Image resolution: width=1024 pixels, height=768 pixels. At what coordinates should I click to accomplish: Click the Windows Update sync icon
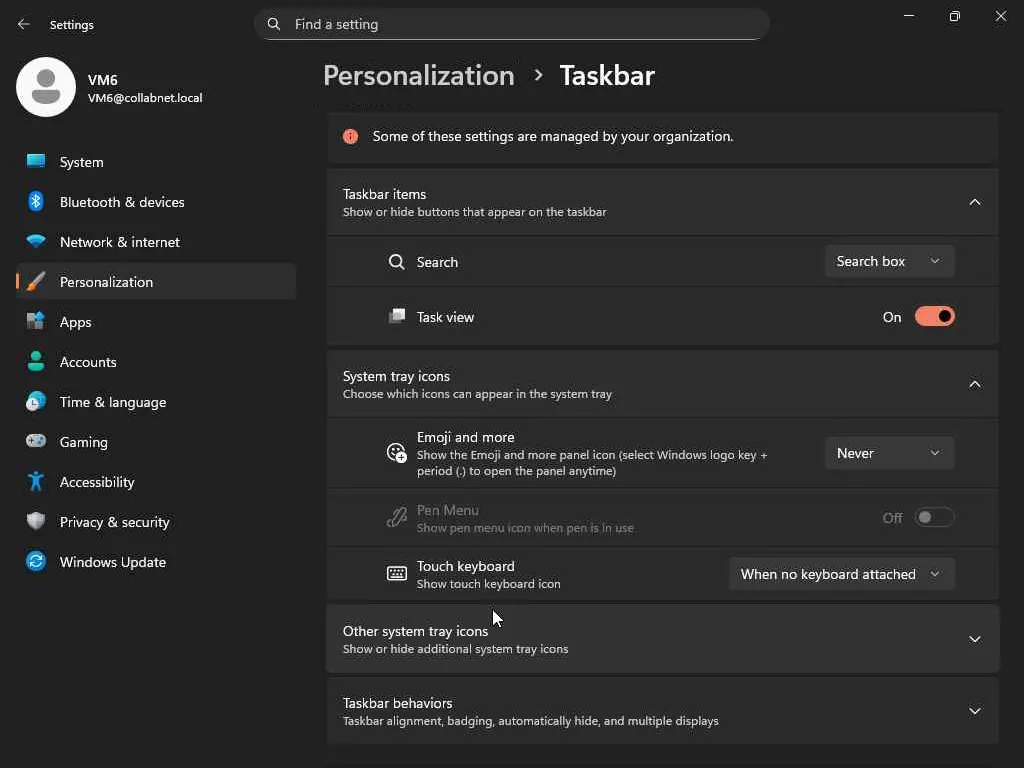[x=36, y=562]
